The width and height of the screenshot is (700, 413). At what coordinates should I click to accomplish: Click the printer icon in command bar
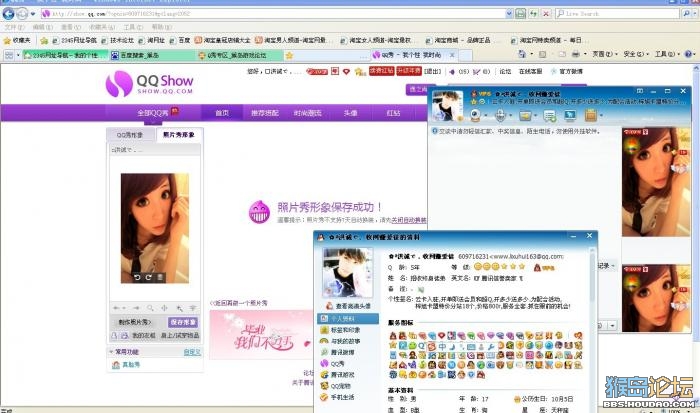click(x=576, y=54)
